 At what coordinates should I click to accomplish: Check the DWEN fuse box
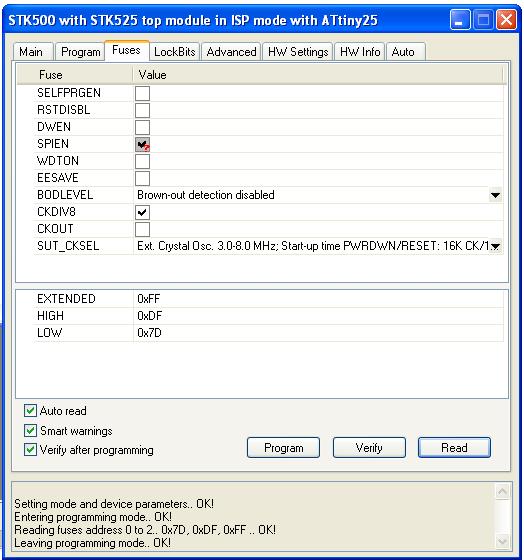click(142, 127)
